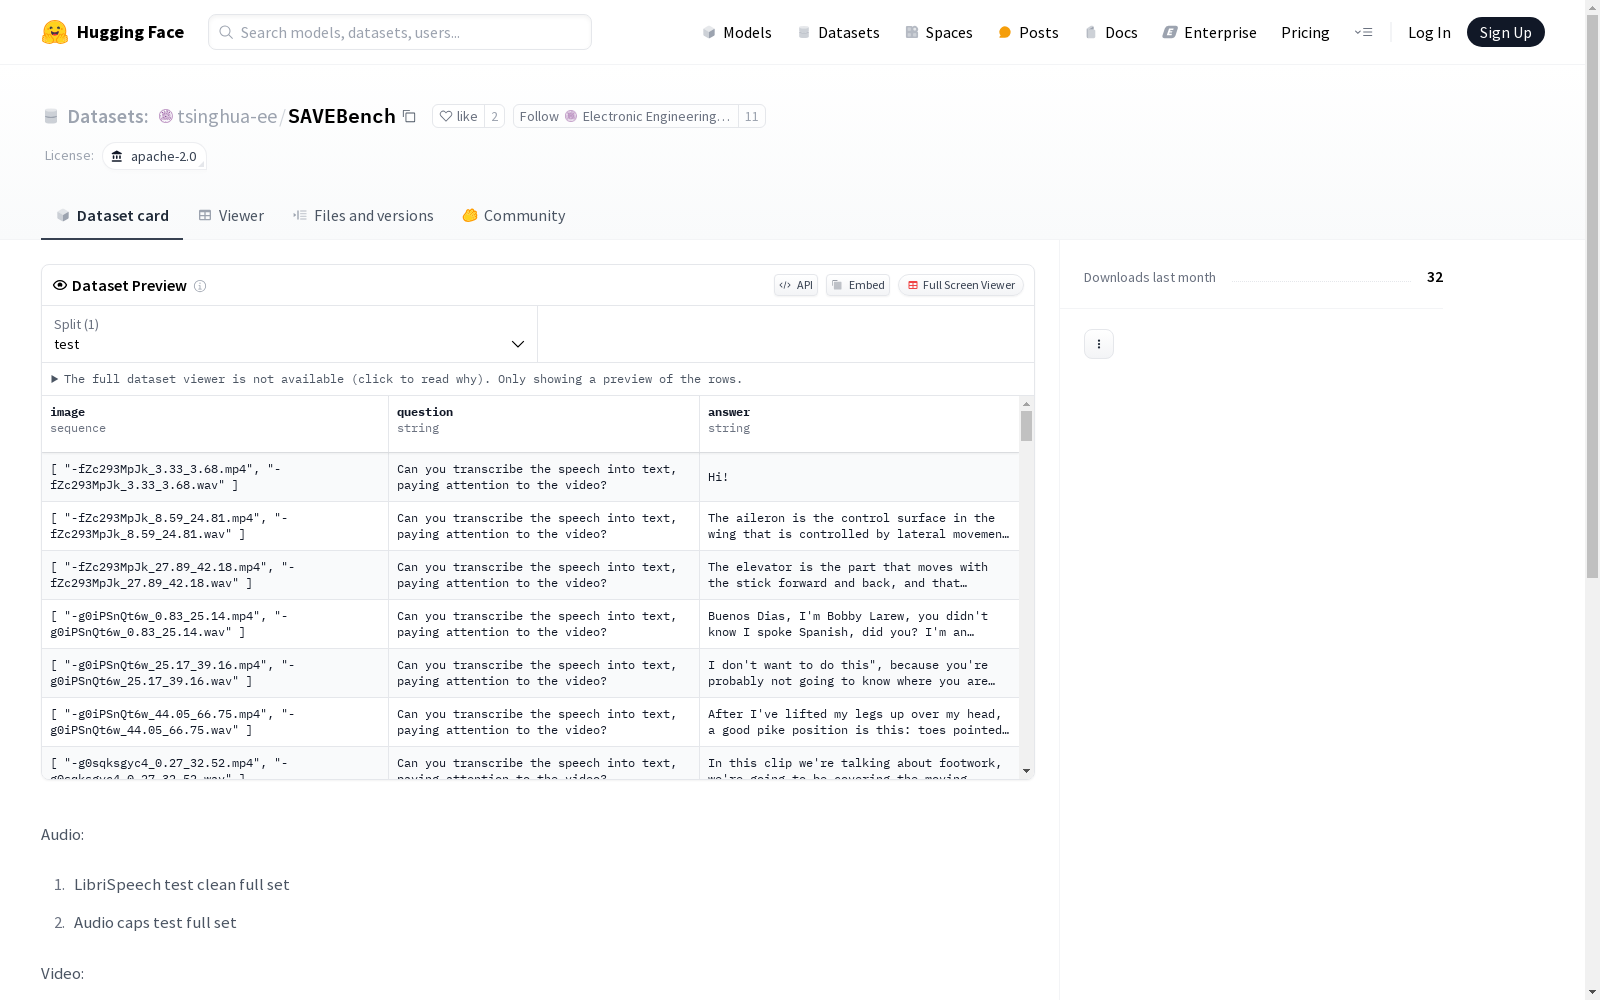Open the Full Screen Viewer

[x=961, y=285]
